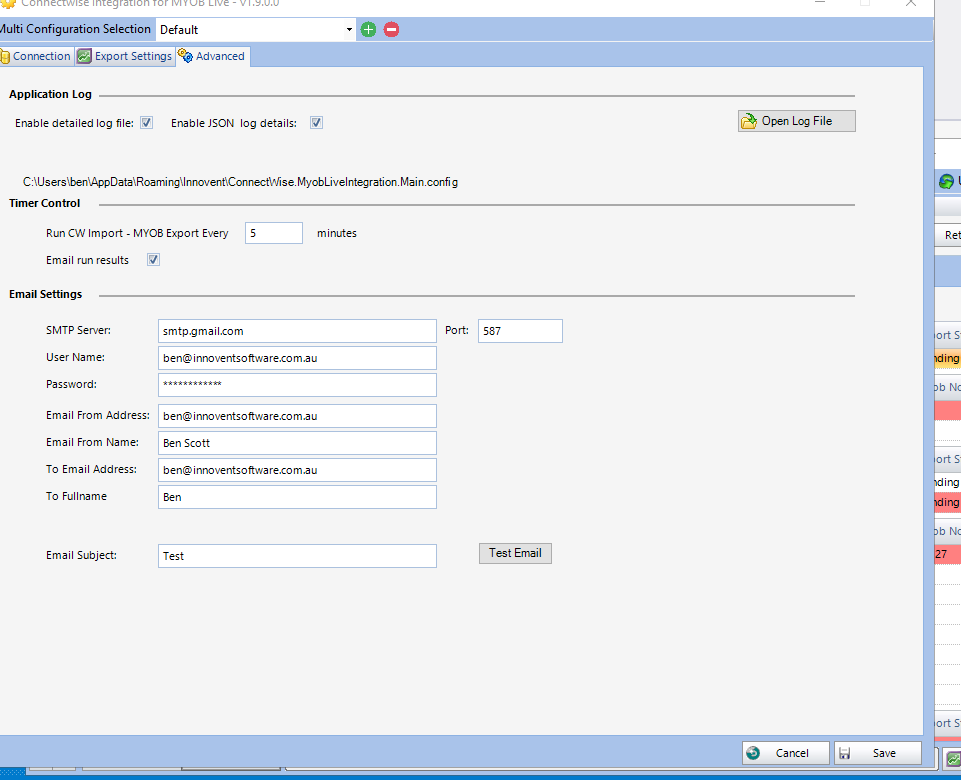Click the SMTP Server field
This screenshot has width=961, height=780.
(297, 331)
